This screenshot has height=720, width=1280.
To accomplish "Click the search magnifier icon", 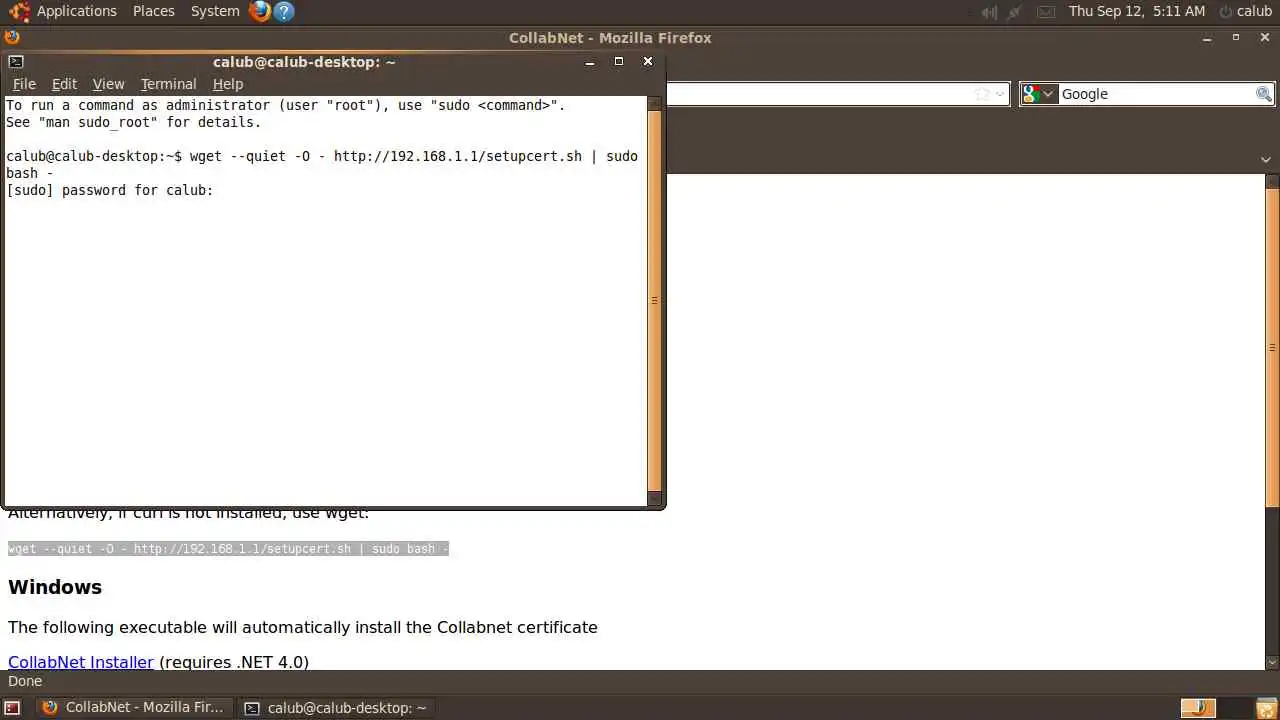I will pos(1264,94).
